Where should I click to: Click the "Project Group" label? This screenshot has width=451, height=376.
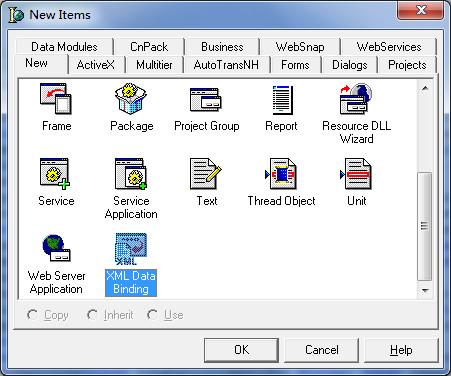207,126
